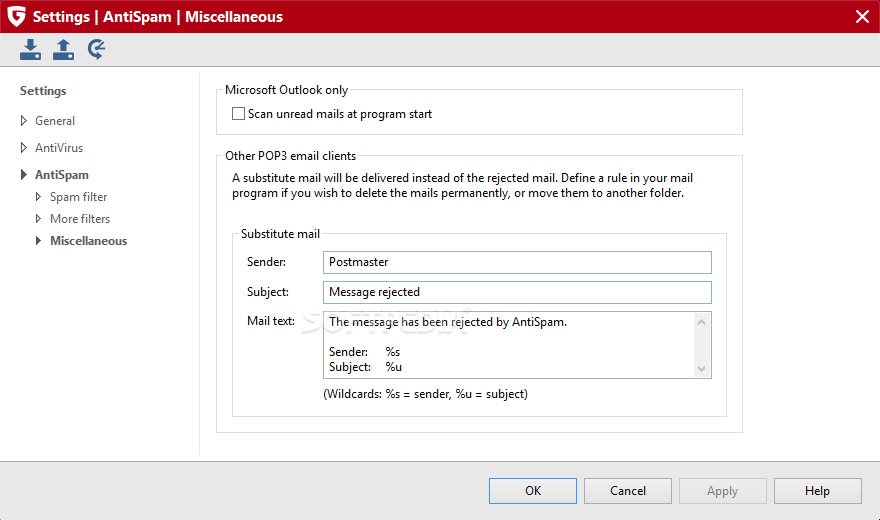Click the load settings download icon

pos(30,49)
